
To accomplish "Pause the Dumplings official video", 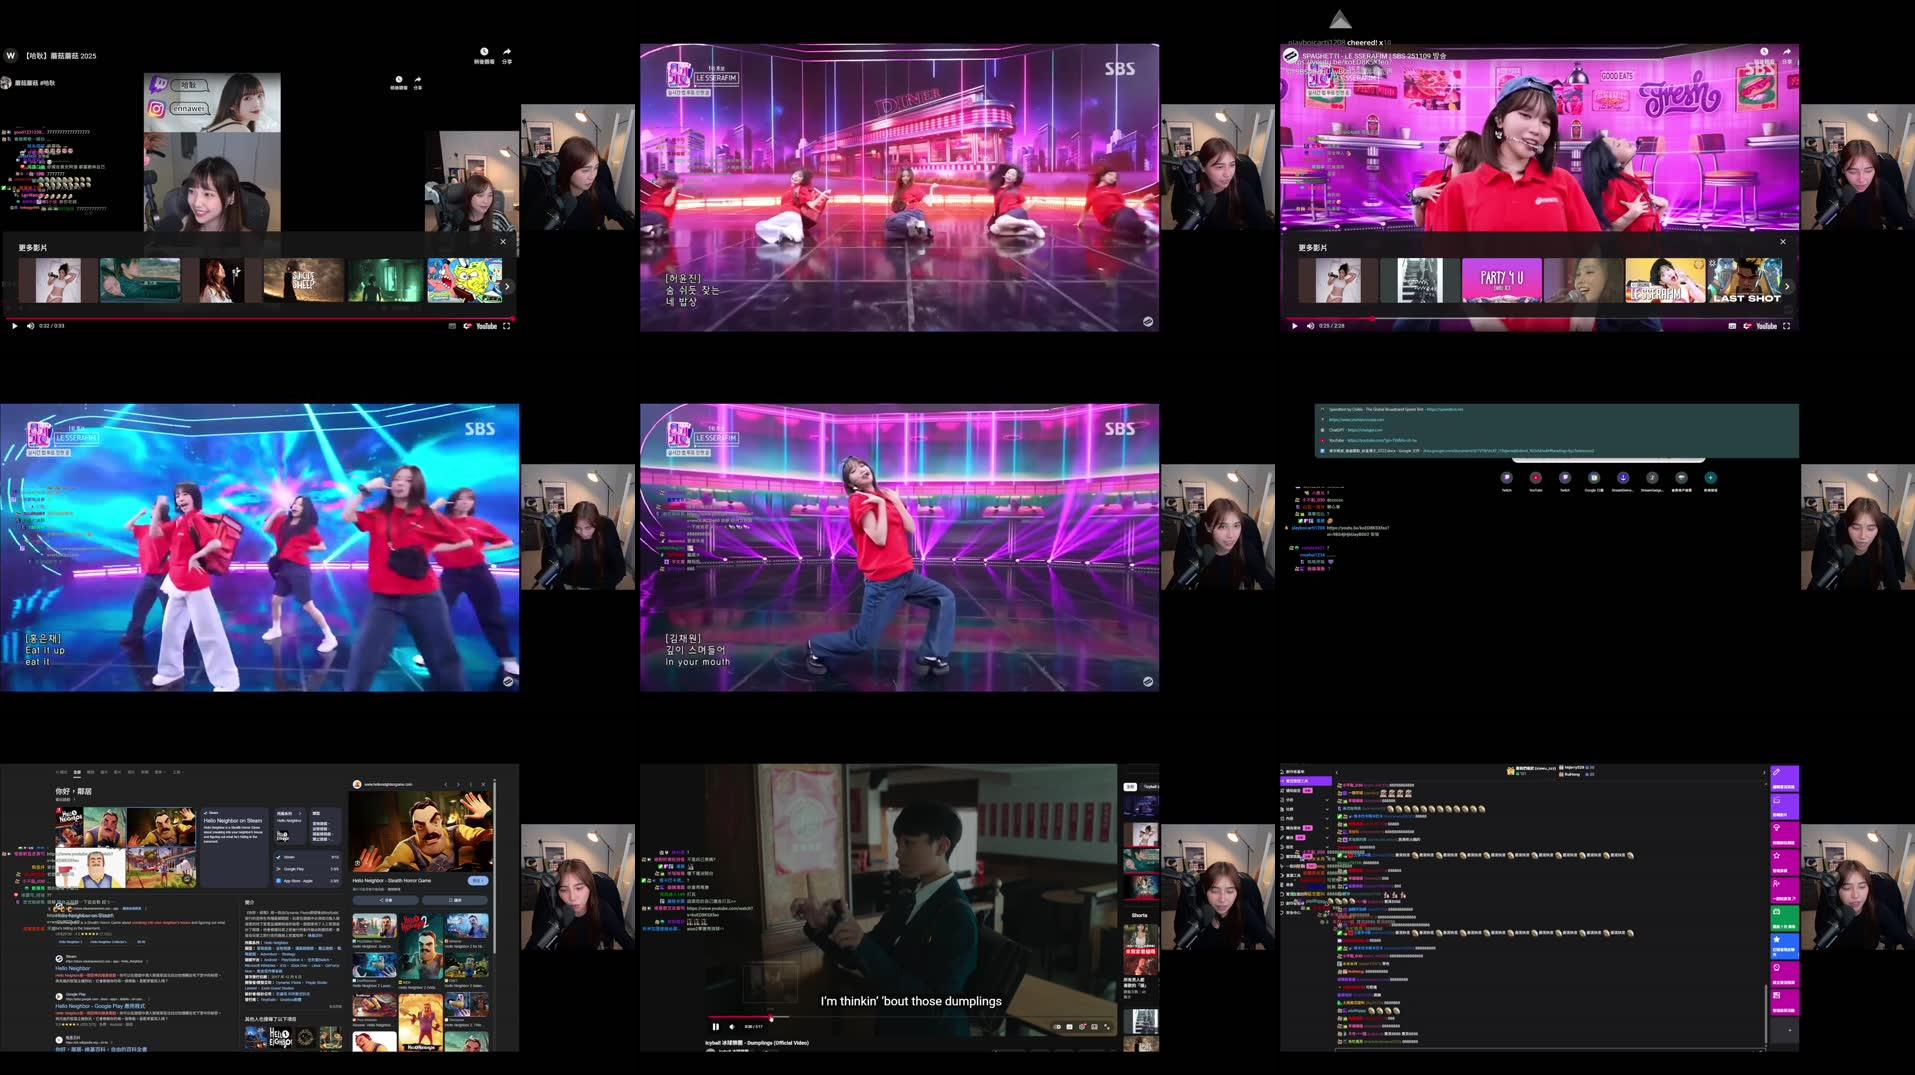I will point(715,1026).
